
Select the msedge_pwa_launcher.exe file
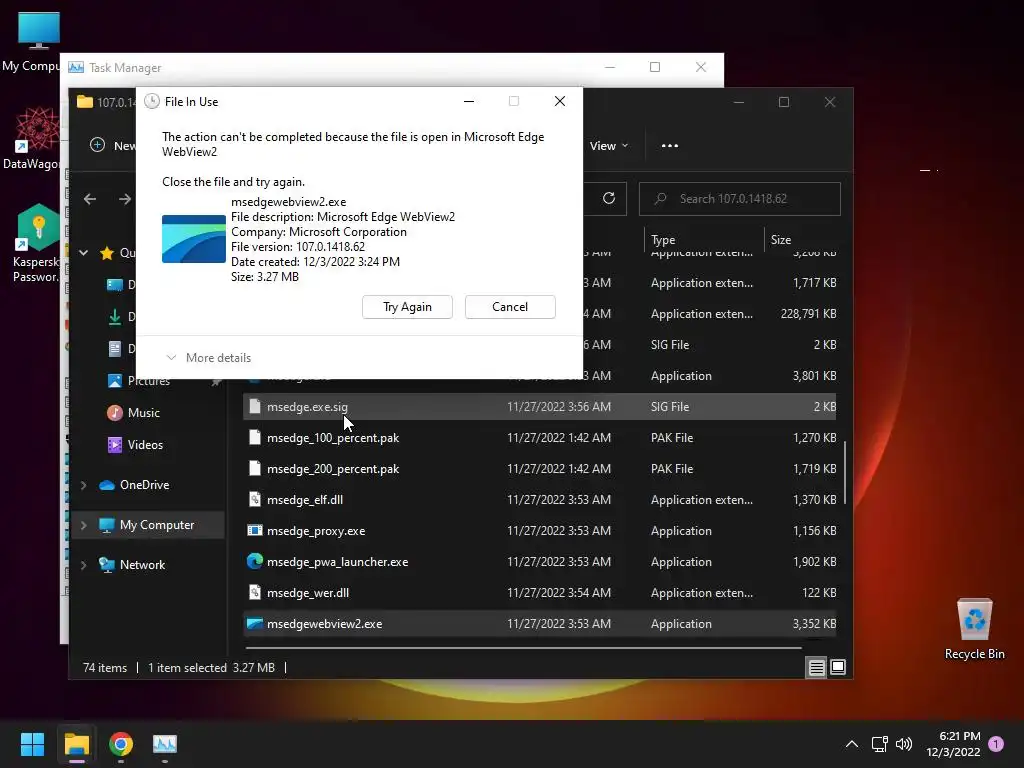click(x=539, y=562)
